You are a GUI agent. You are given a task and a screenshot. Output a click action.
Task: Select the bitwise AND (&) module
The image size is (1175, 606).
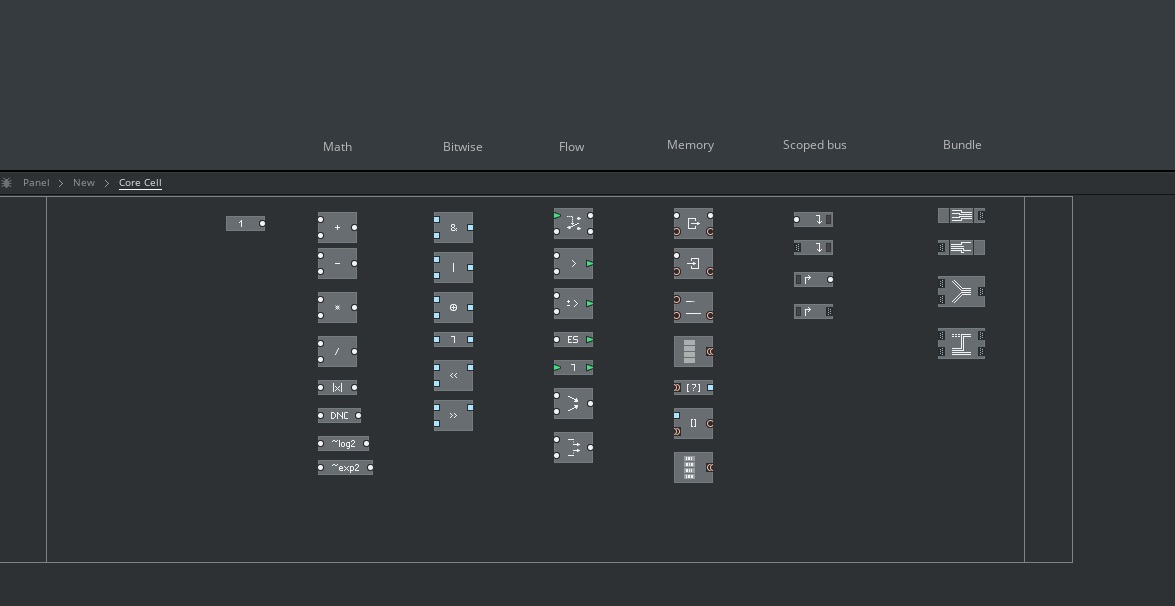click(453, 228)
